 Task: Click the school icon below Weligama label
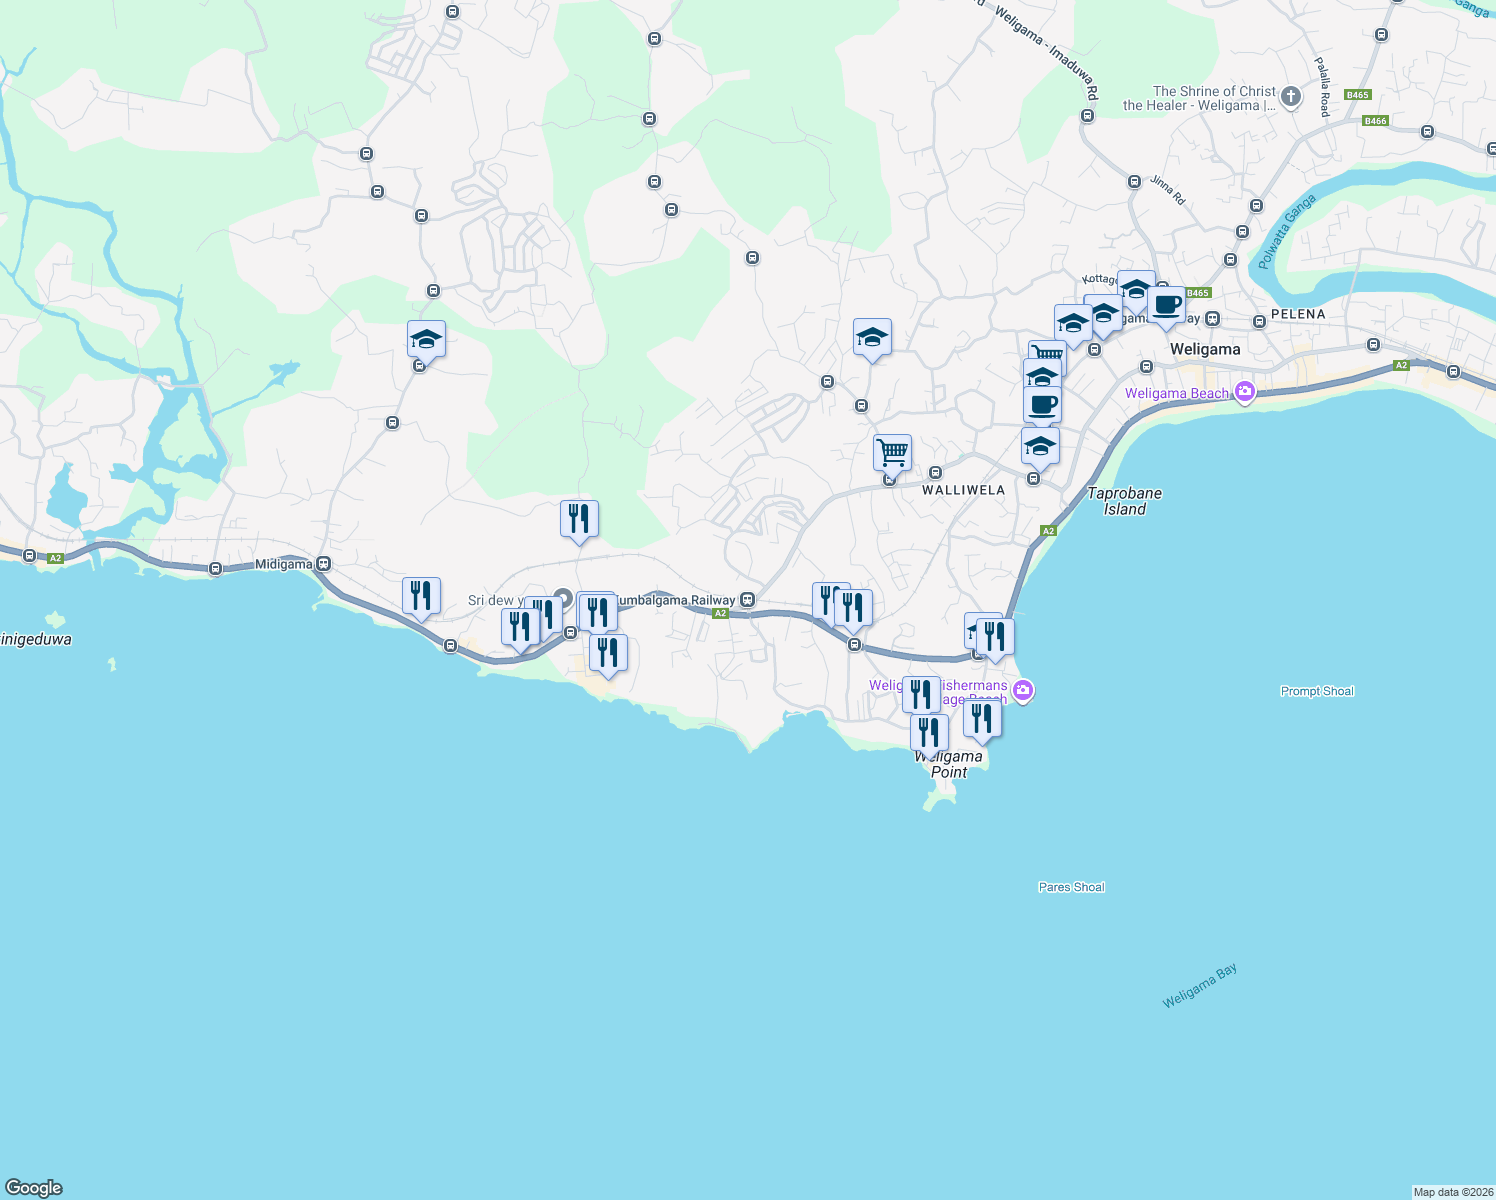click(1040, 446)
